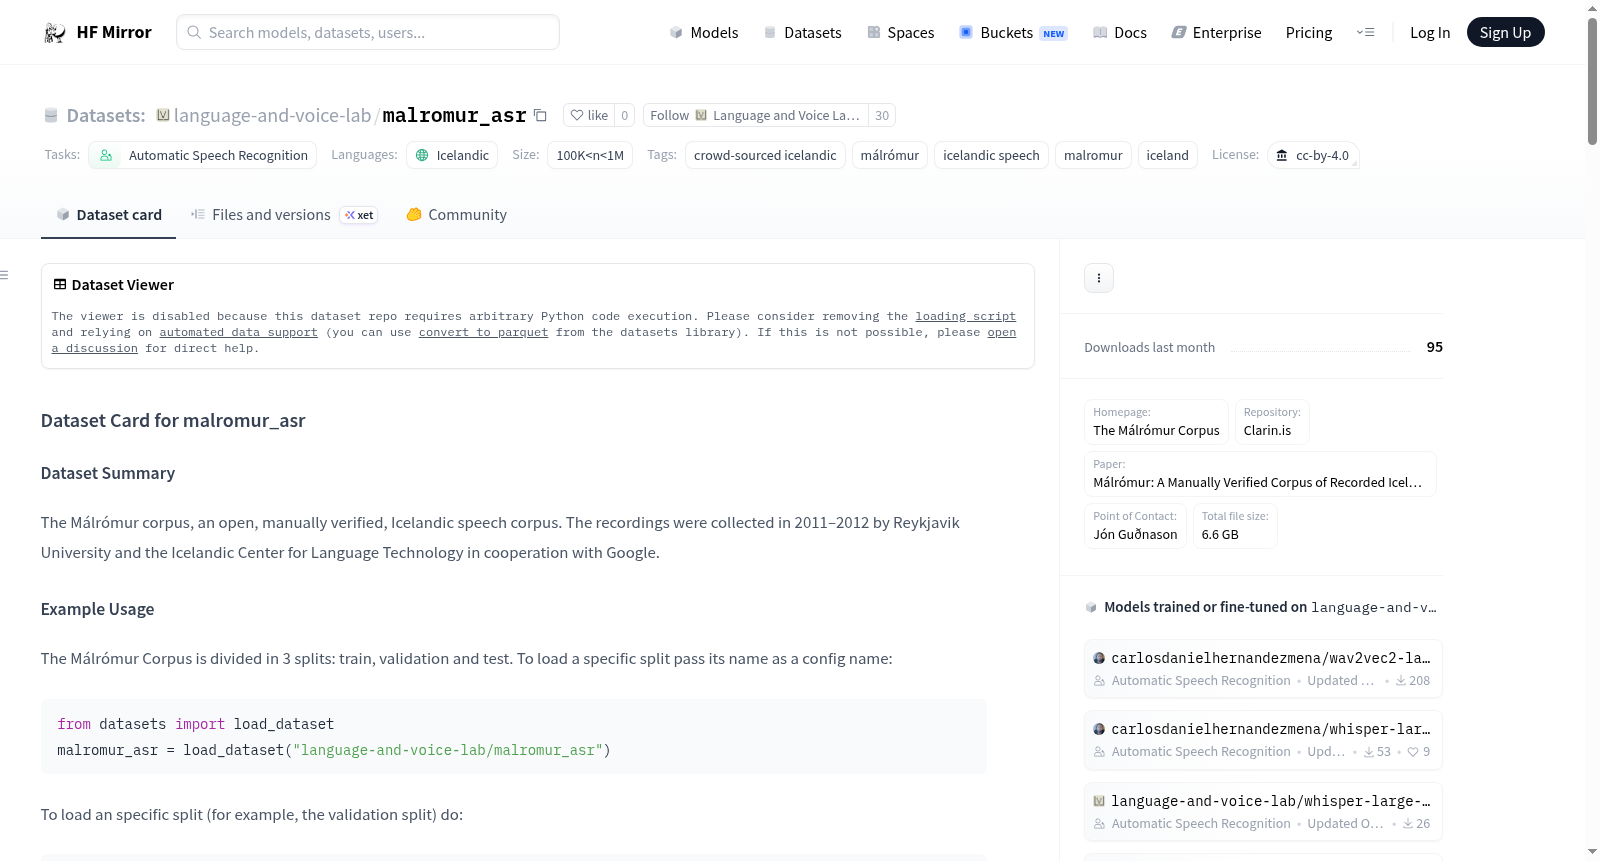Viewport: 1600px width, 861px height.
Task: Follow Language and Voice Lab
Action: pyautogui.click(x=755, y=115)
